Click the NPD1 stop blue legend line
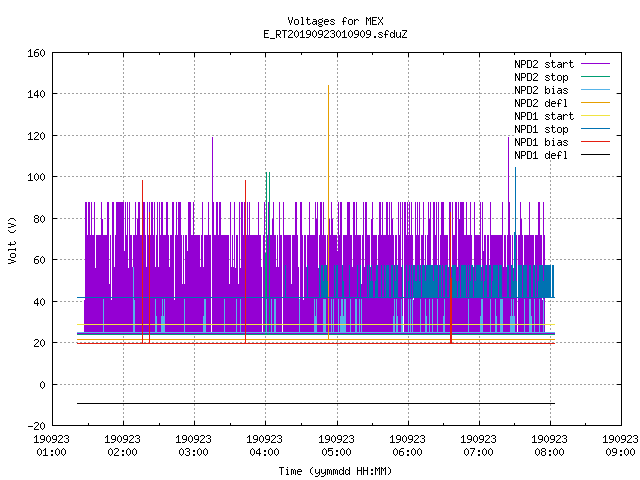Image resolution: width=640 pixels, height=480 pixels. (x=595, y=129)
